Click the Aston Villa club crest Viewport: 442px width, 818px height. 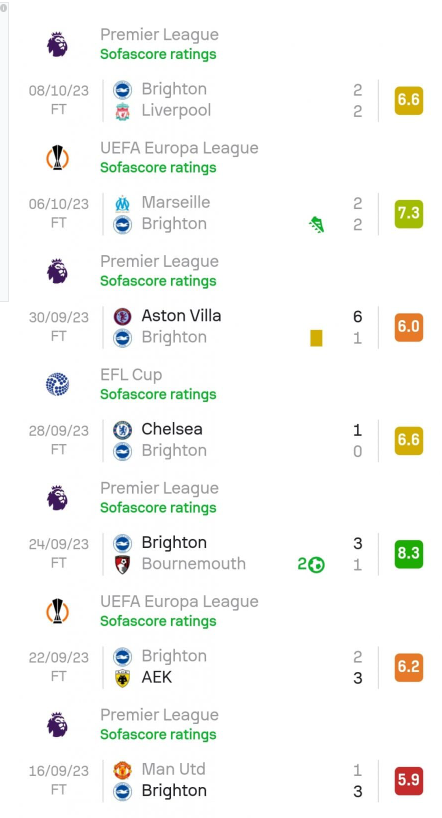123,317
